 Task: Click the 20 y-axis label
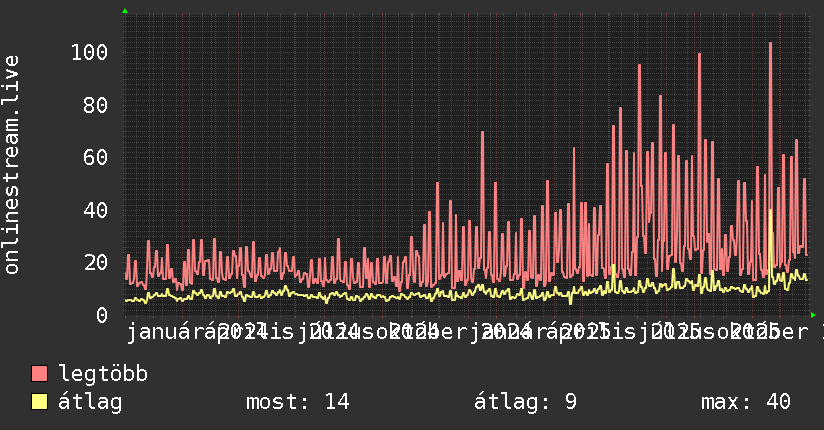pyautogui.click(x=96, y=262)
